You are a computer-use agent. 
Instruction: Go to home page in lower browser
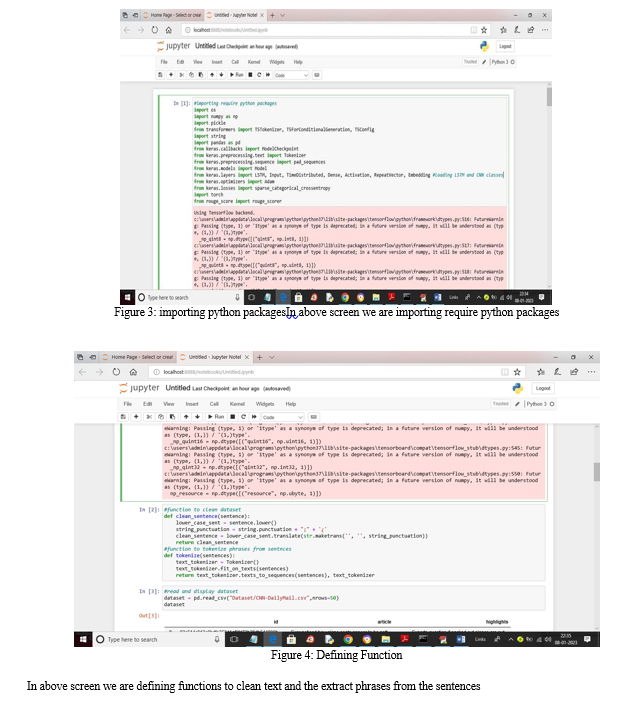coord(133,372)
